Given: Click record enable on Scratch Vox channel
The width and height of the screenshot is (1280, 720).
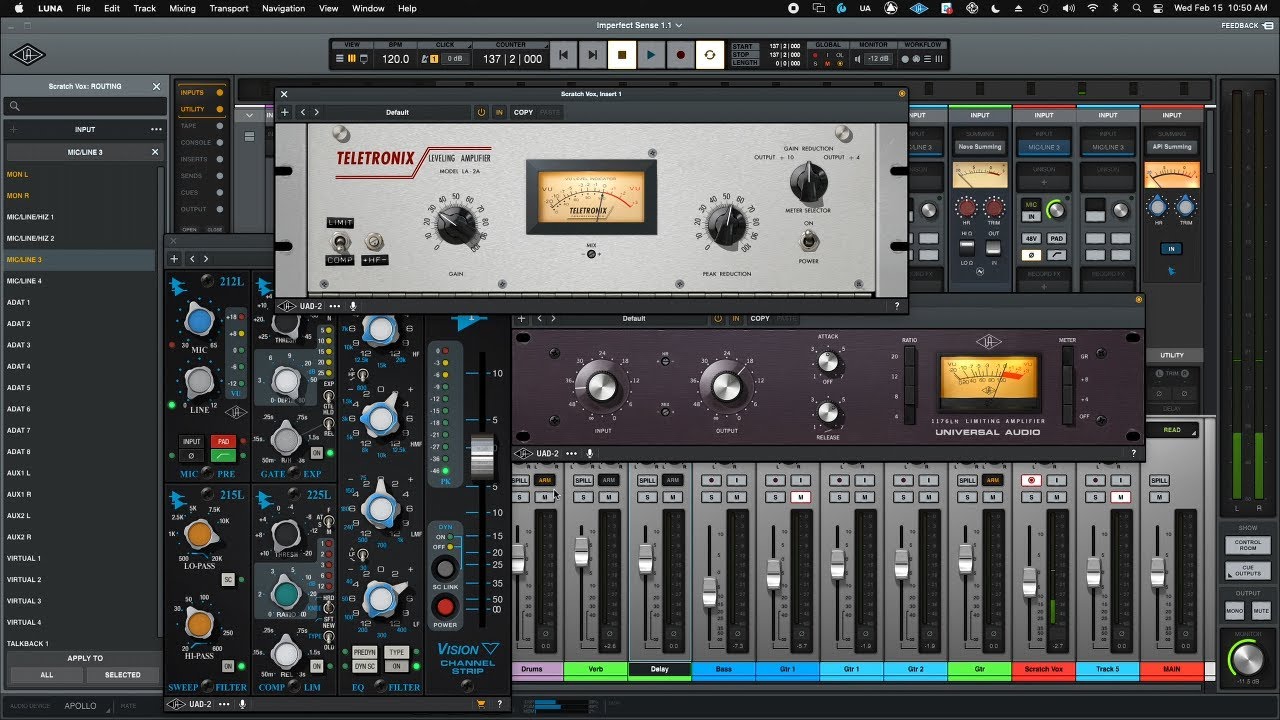Looking at the screenshot, I should 1031,480.
